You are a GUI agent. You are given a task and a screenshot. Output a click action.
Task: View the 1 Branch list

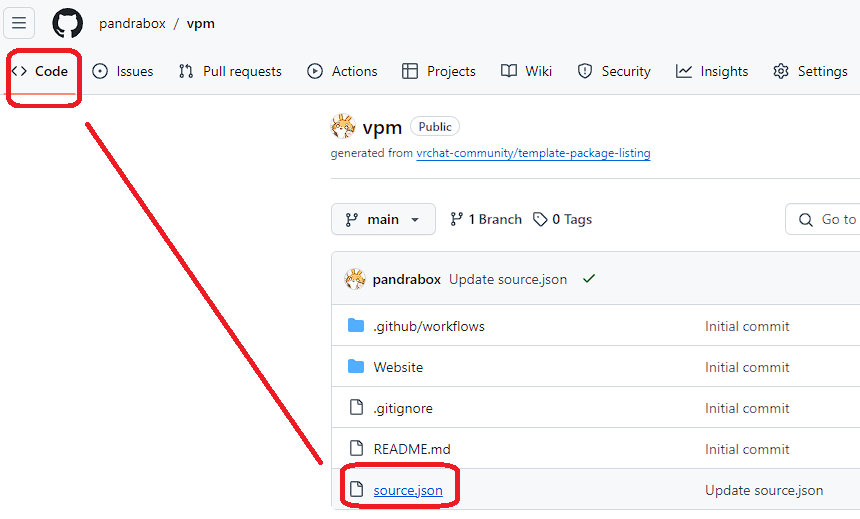486,220
